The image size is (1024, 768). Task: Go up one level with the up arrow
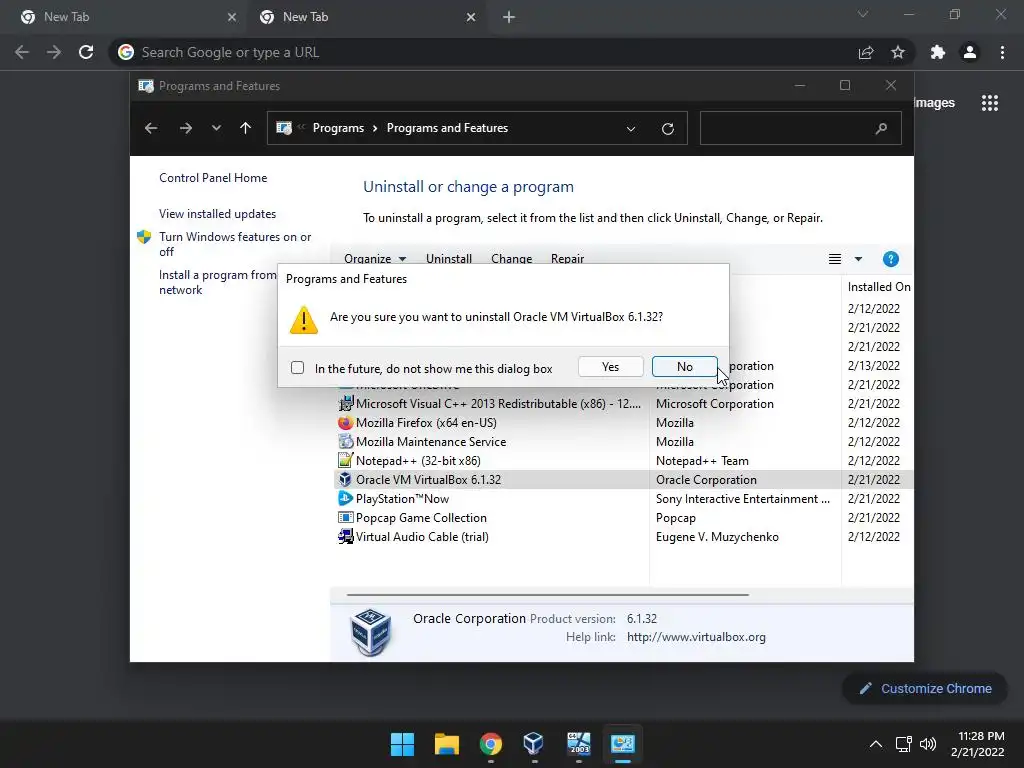tap(246, 128)
